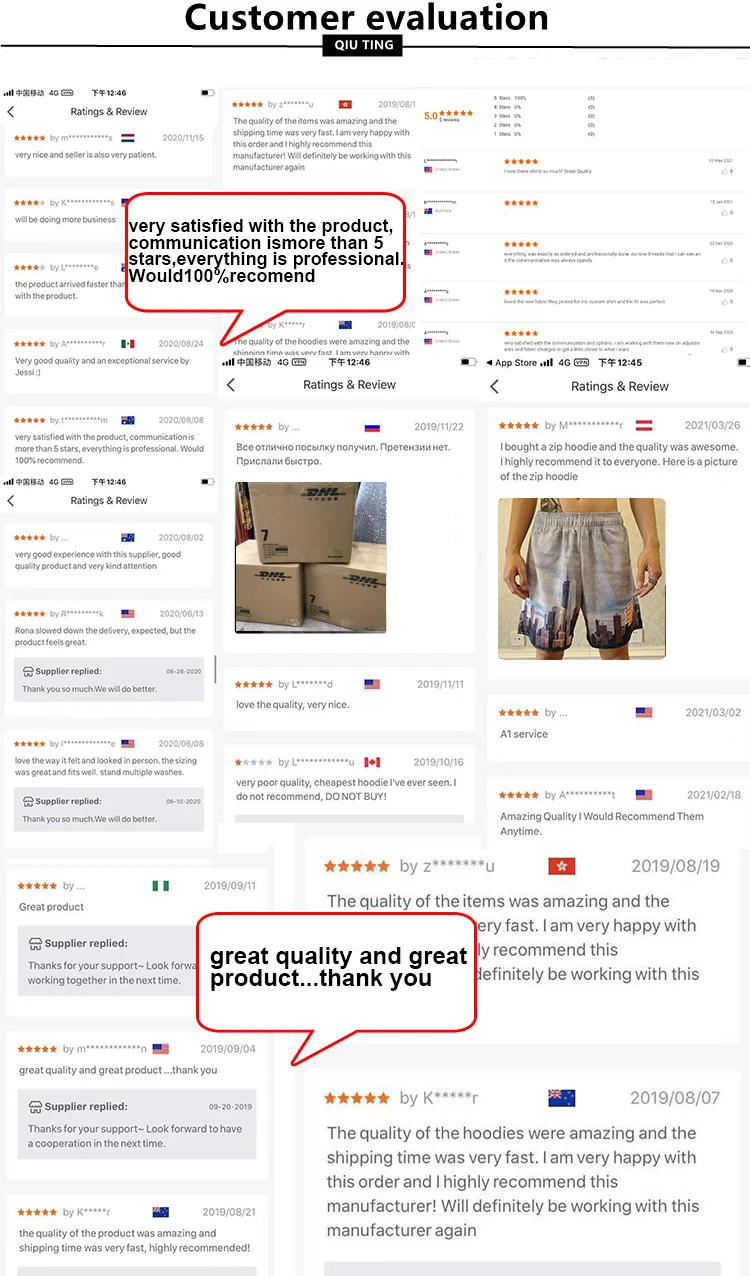Click the 5.0 star rating summary
The height and width of the screenshot is (1276, 750).
[x=449, y=115]
